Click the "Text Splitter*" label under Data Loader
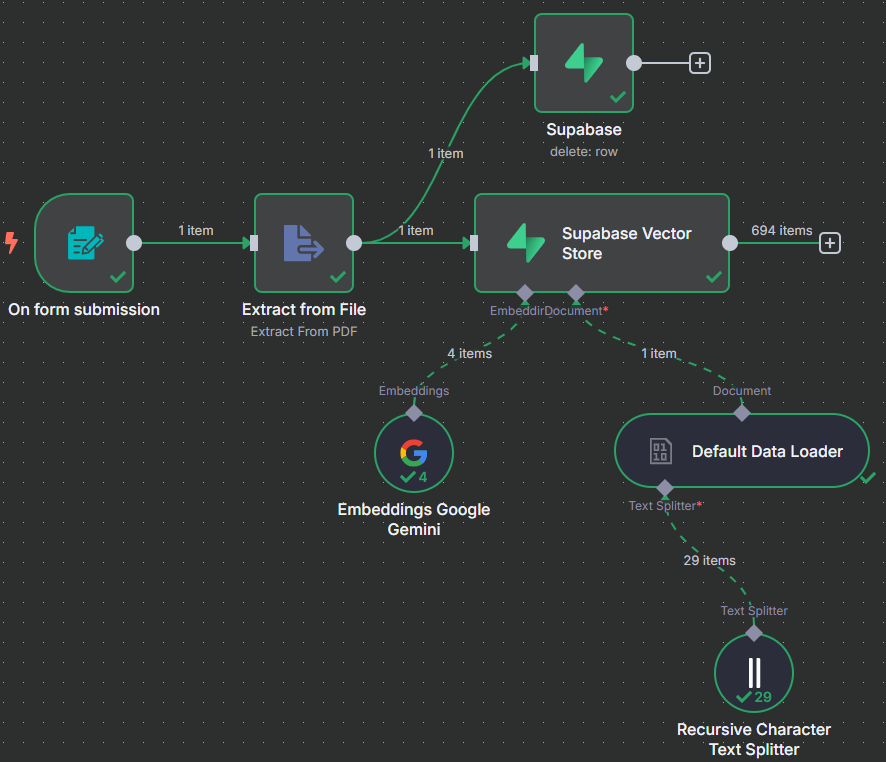This screenshot has height=762, width=886. click(x=665, y=506)
